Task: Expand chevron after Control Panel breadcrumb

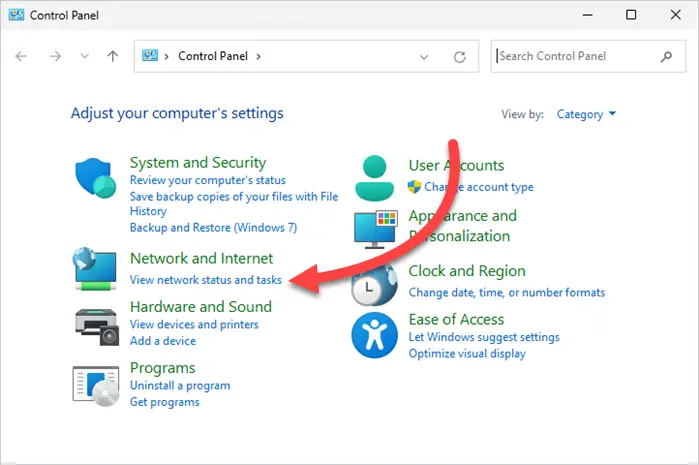Action: [x=259, y=57]
